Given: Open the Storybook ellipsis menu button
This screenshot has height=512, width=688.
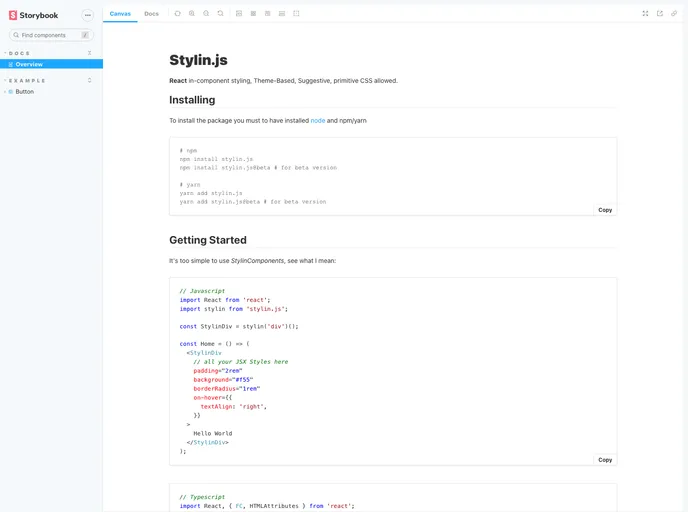Looking at the screenshot, I should [x=88, y=15].
